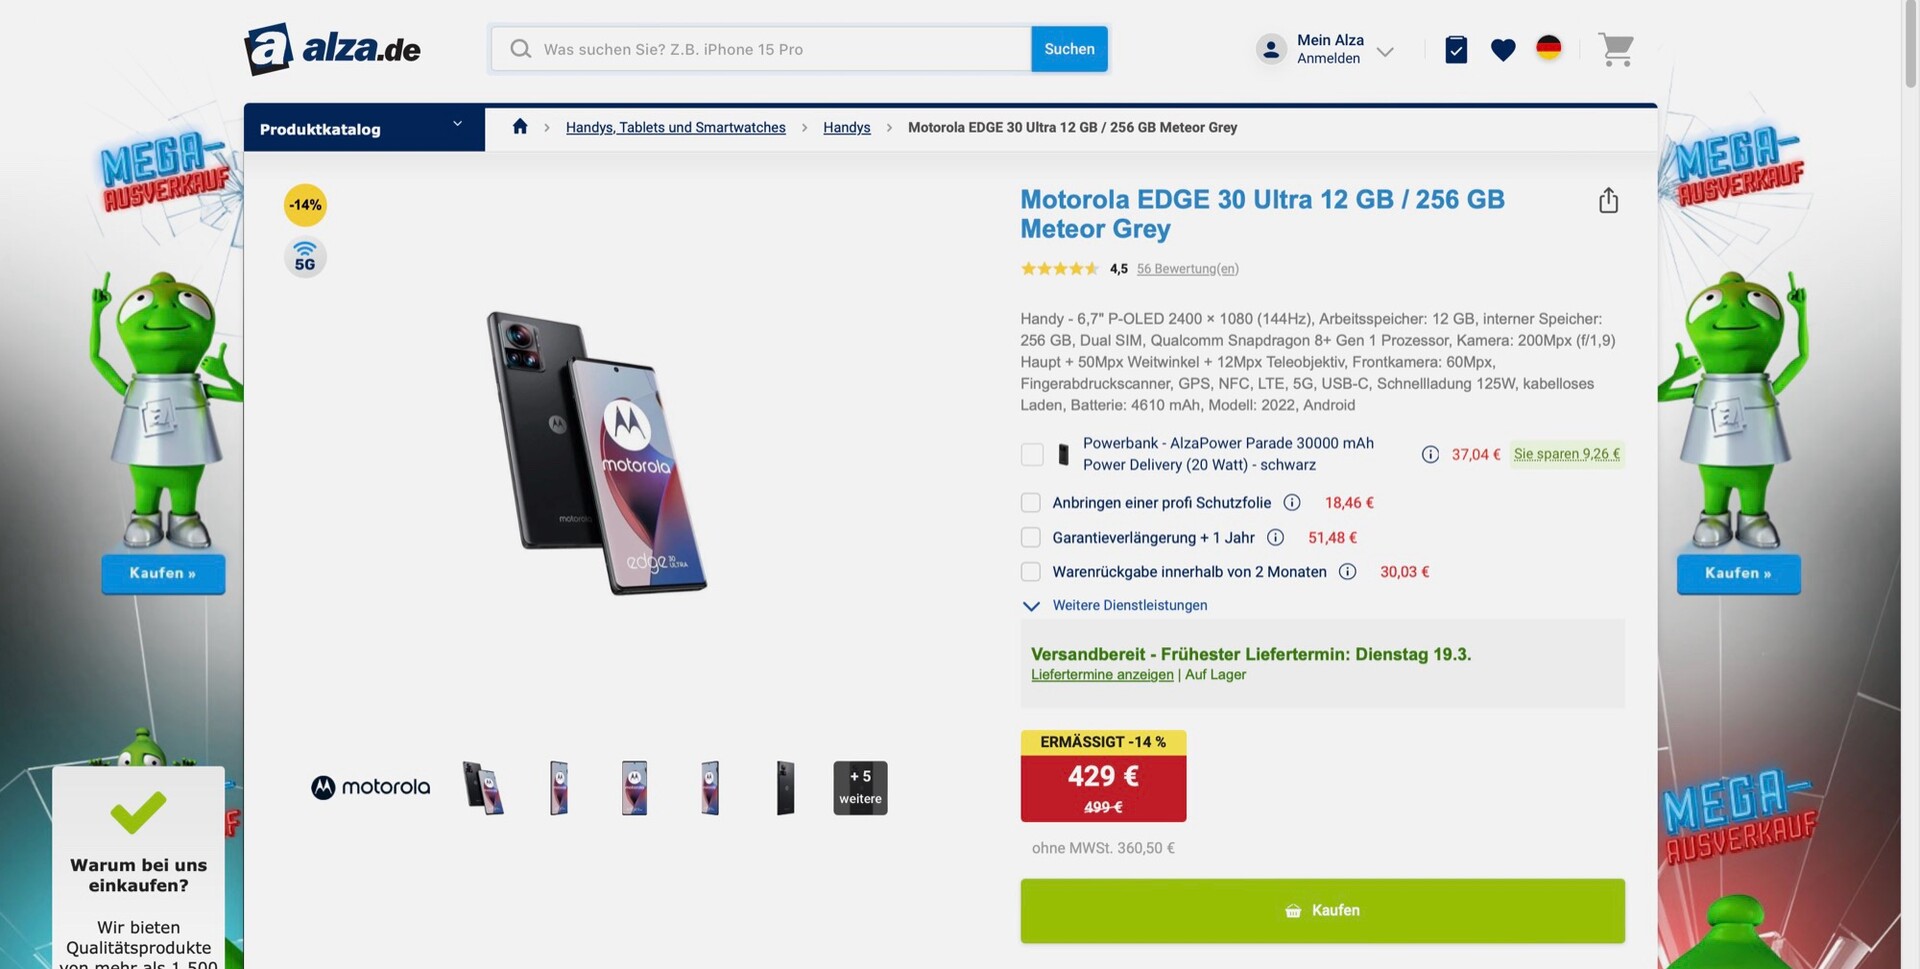The height and width of the screenshot is (969, 1920).
Task: Open the favorites heart icon
Action: [1502, 49]
